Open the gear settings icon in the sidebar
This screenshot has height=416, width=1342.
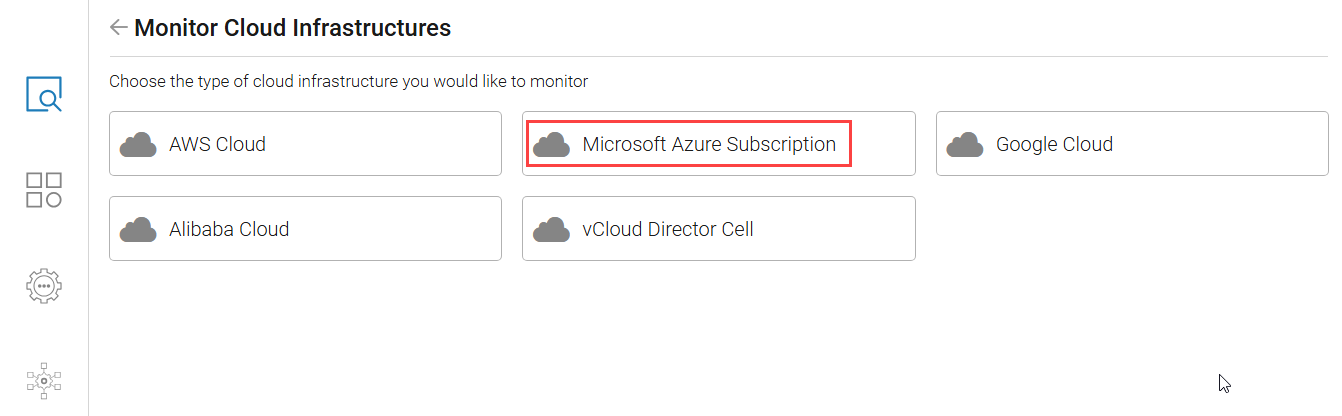click(44, 285)
